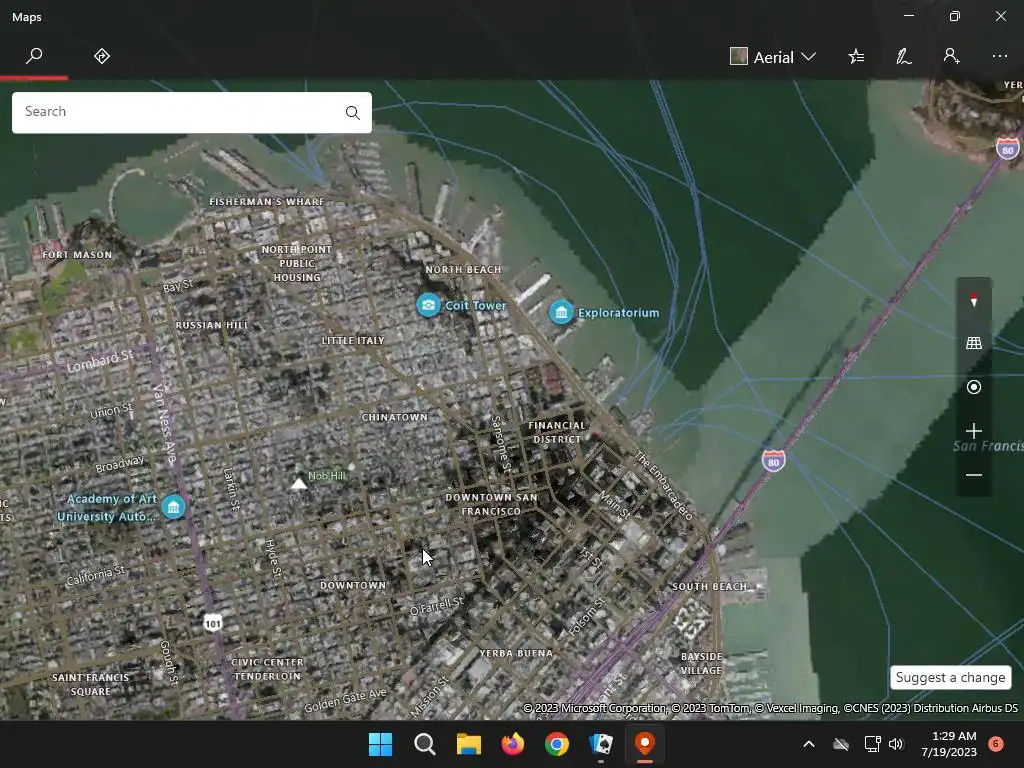This screenshot has width=1024, height=768.
Task: Open the Sign in account icon
Action: pyautogui.click(x=952, y=56)
